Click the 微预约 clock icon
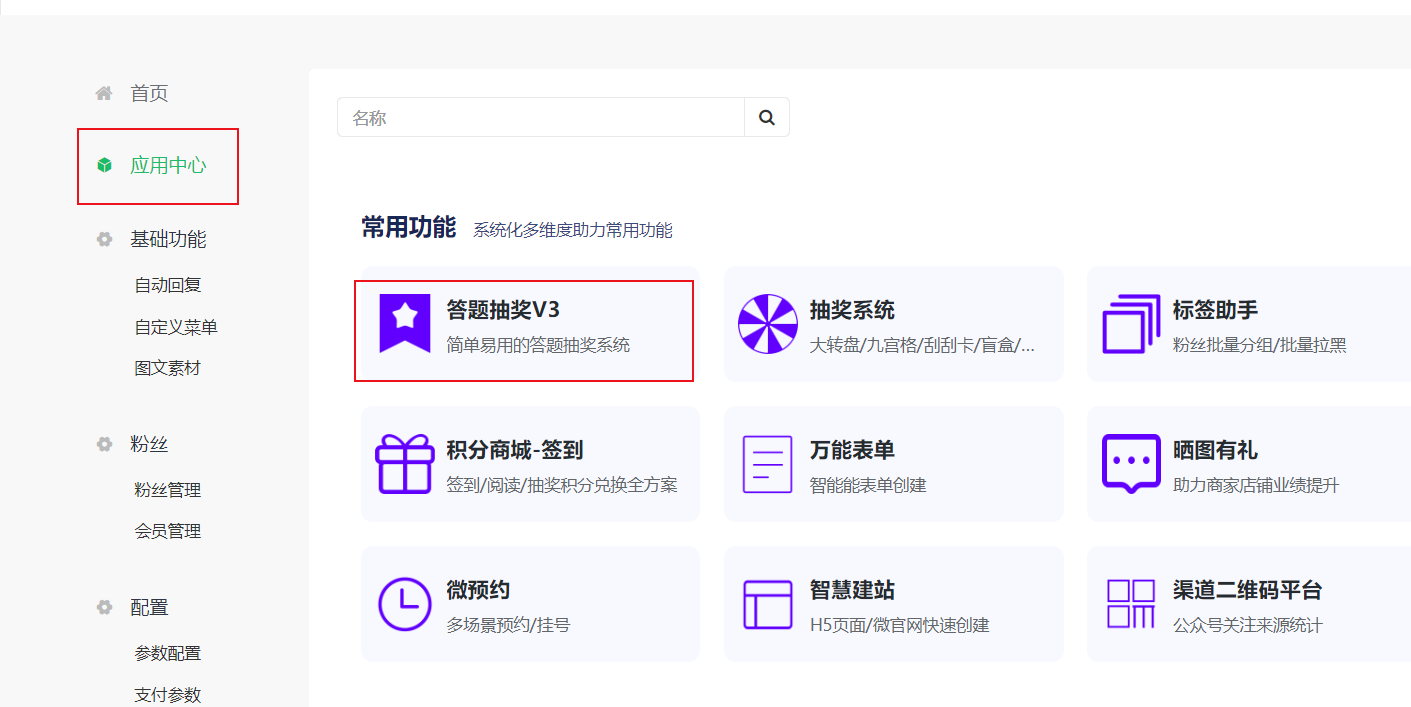This screenshot has width=1411, height=707. pyautogui.click(x=404, y=603)
